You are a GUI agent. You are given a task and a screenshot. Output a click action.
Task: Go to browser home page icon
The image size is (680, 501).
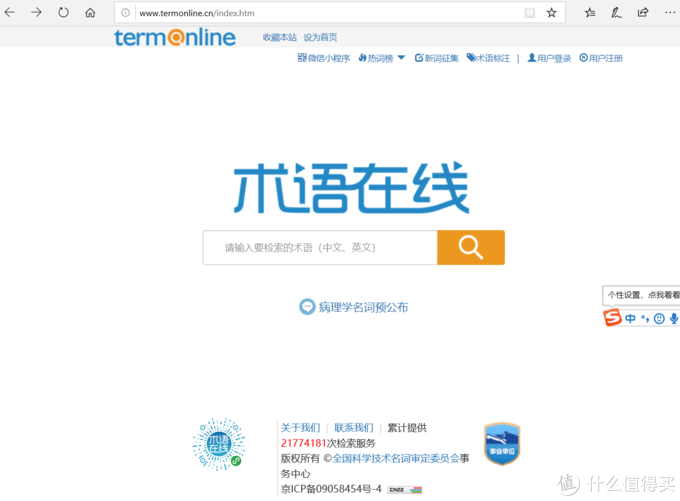point(90,13)
